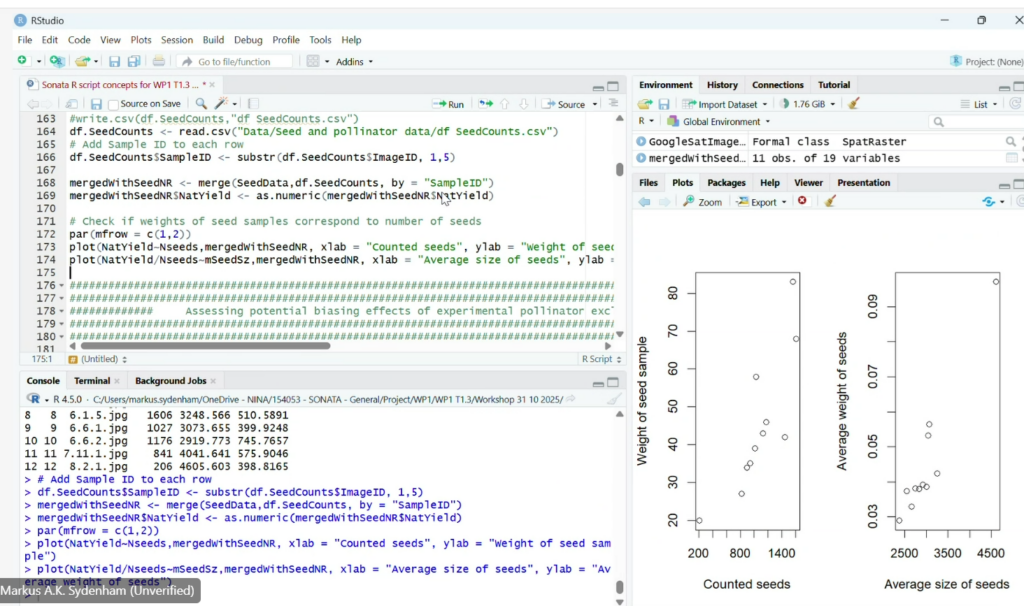
Task: Click the find/replace magnifier in editor
Action: 201,104
